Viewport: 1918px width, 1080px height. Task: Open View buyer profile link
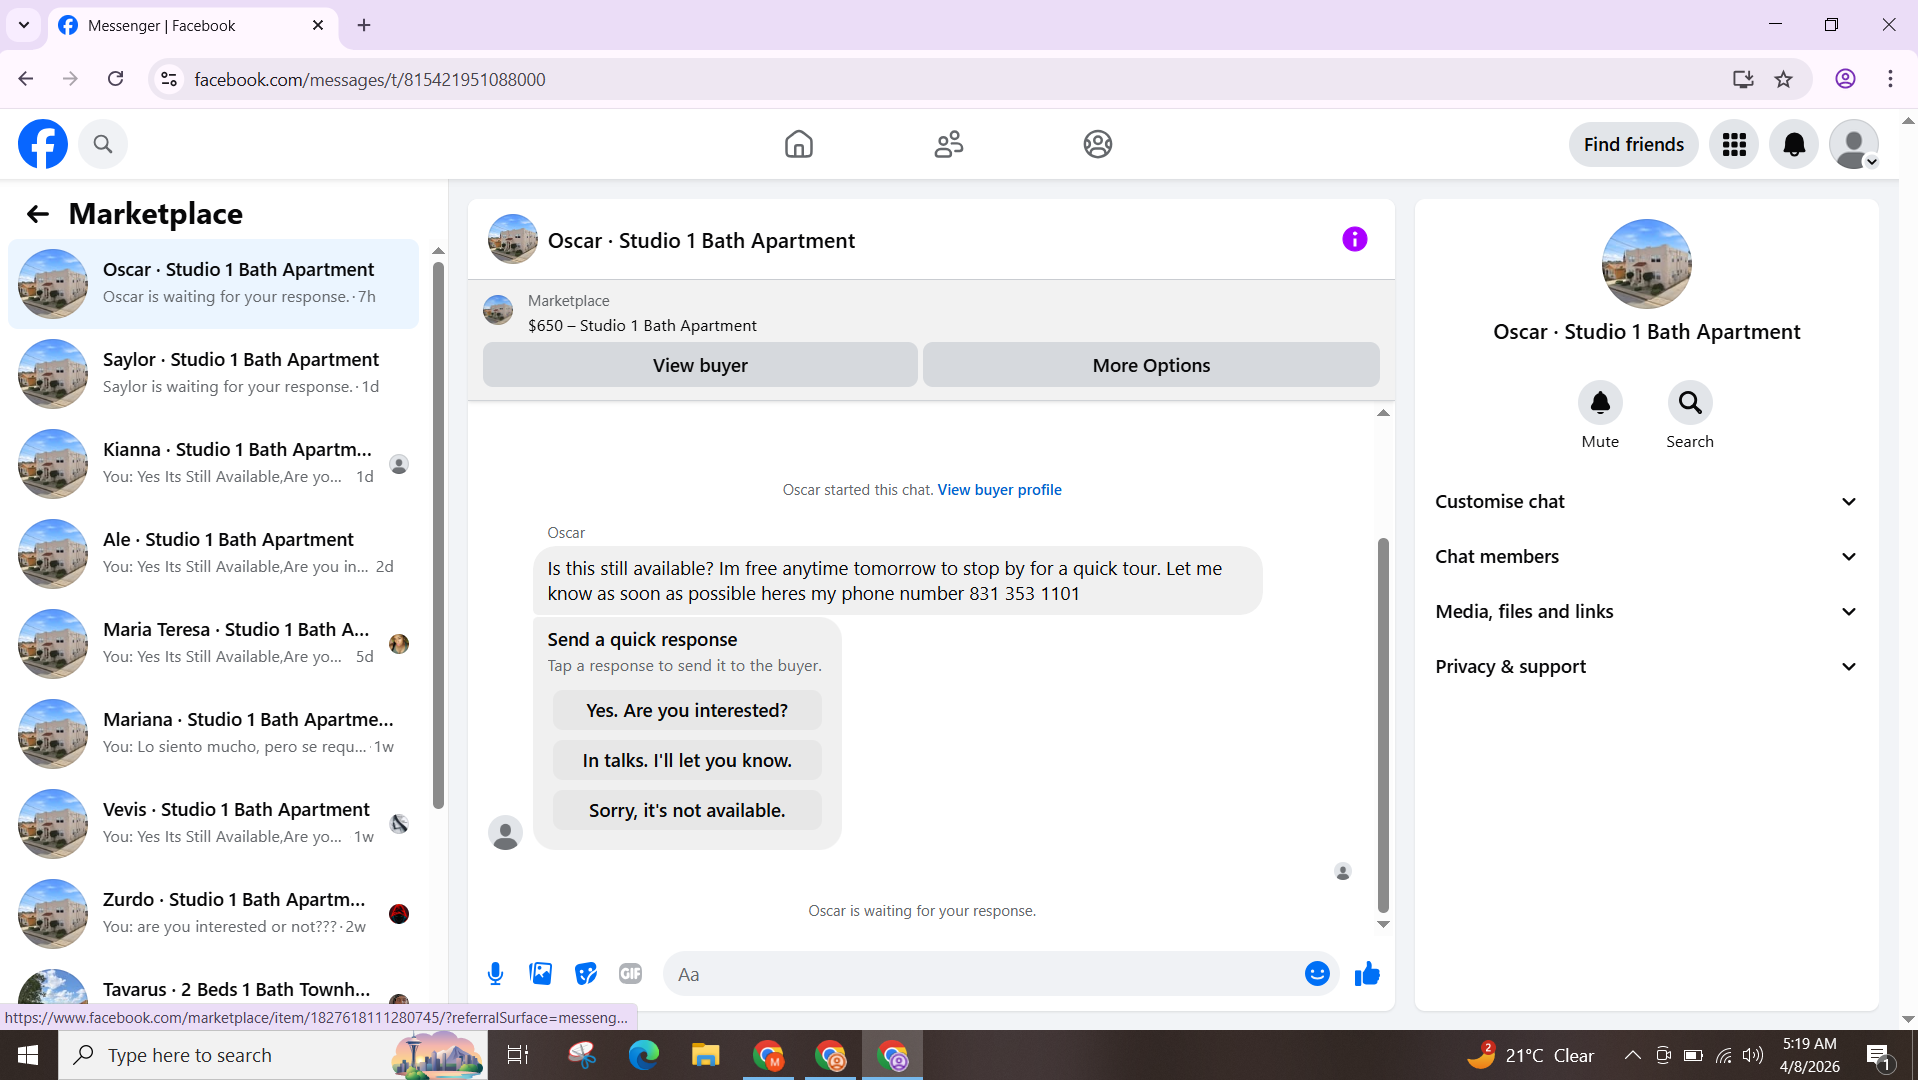click(x=999, y=490)
